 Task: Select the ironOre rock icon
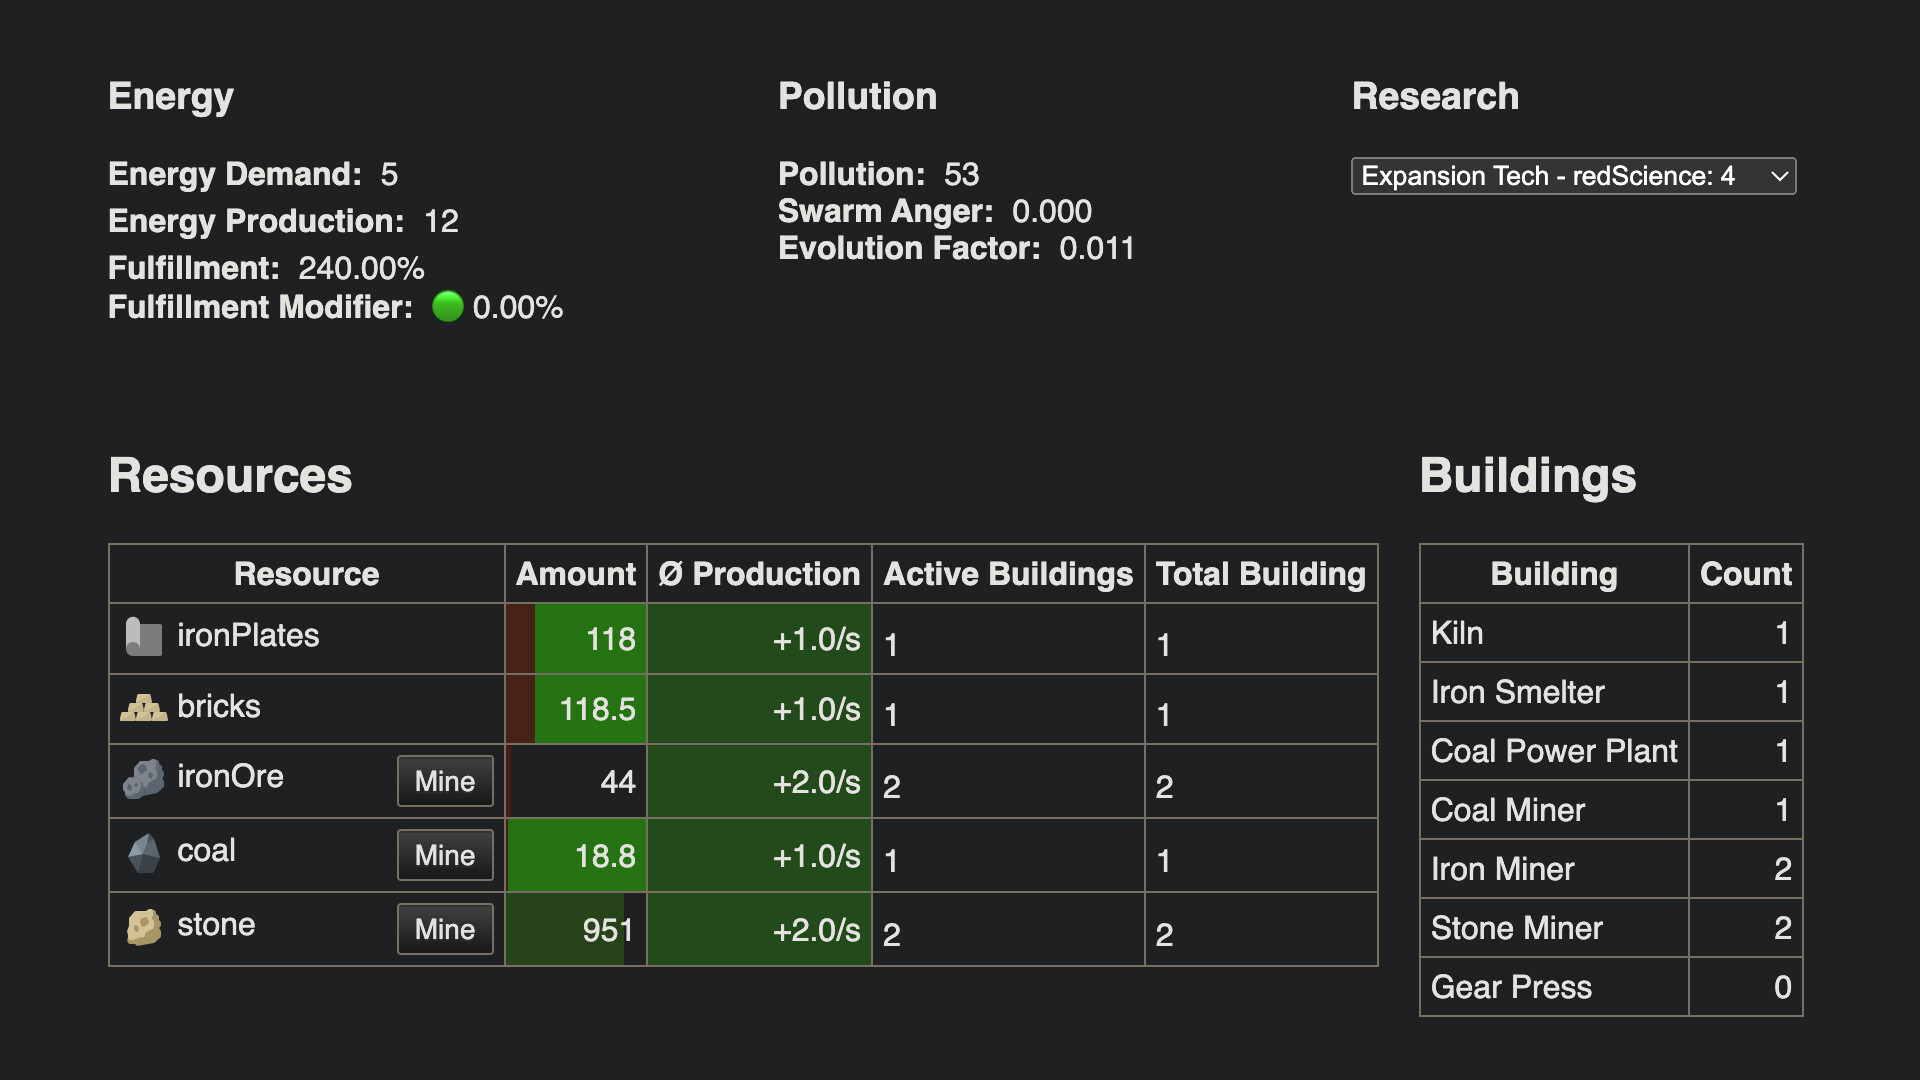pyautogui.click(x=143, y=779)
